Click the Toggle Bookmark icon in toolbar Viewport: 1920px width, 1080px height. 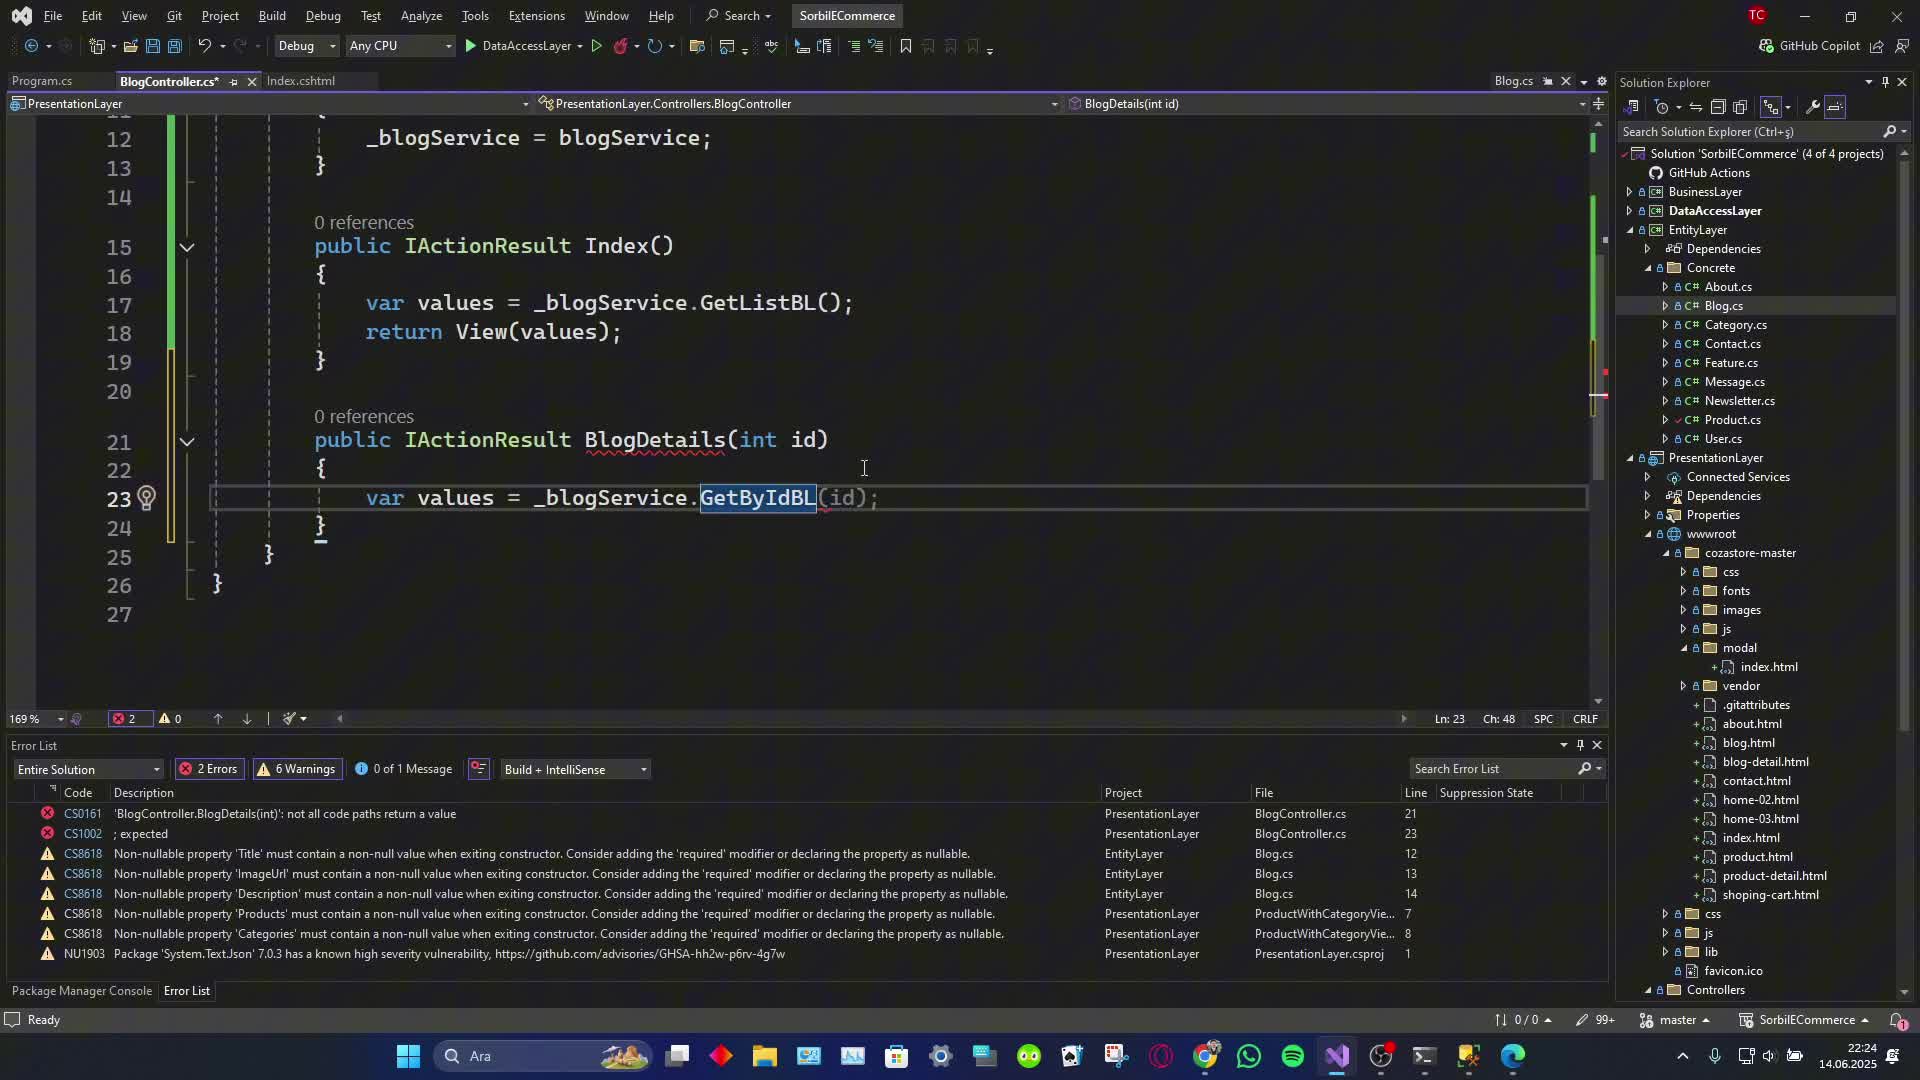coord(905,46)
